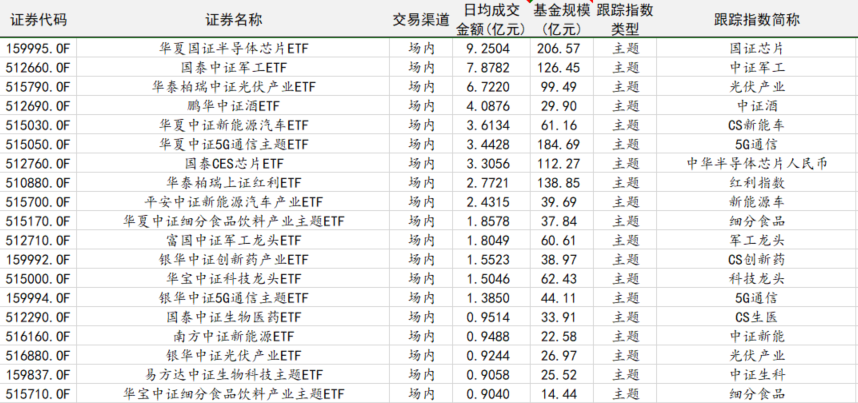858x403 pixels.
Task: Click the name 国泰中证生物医药ETF
Action: (x=234, y=317)
